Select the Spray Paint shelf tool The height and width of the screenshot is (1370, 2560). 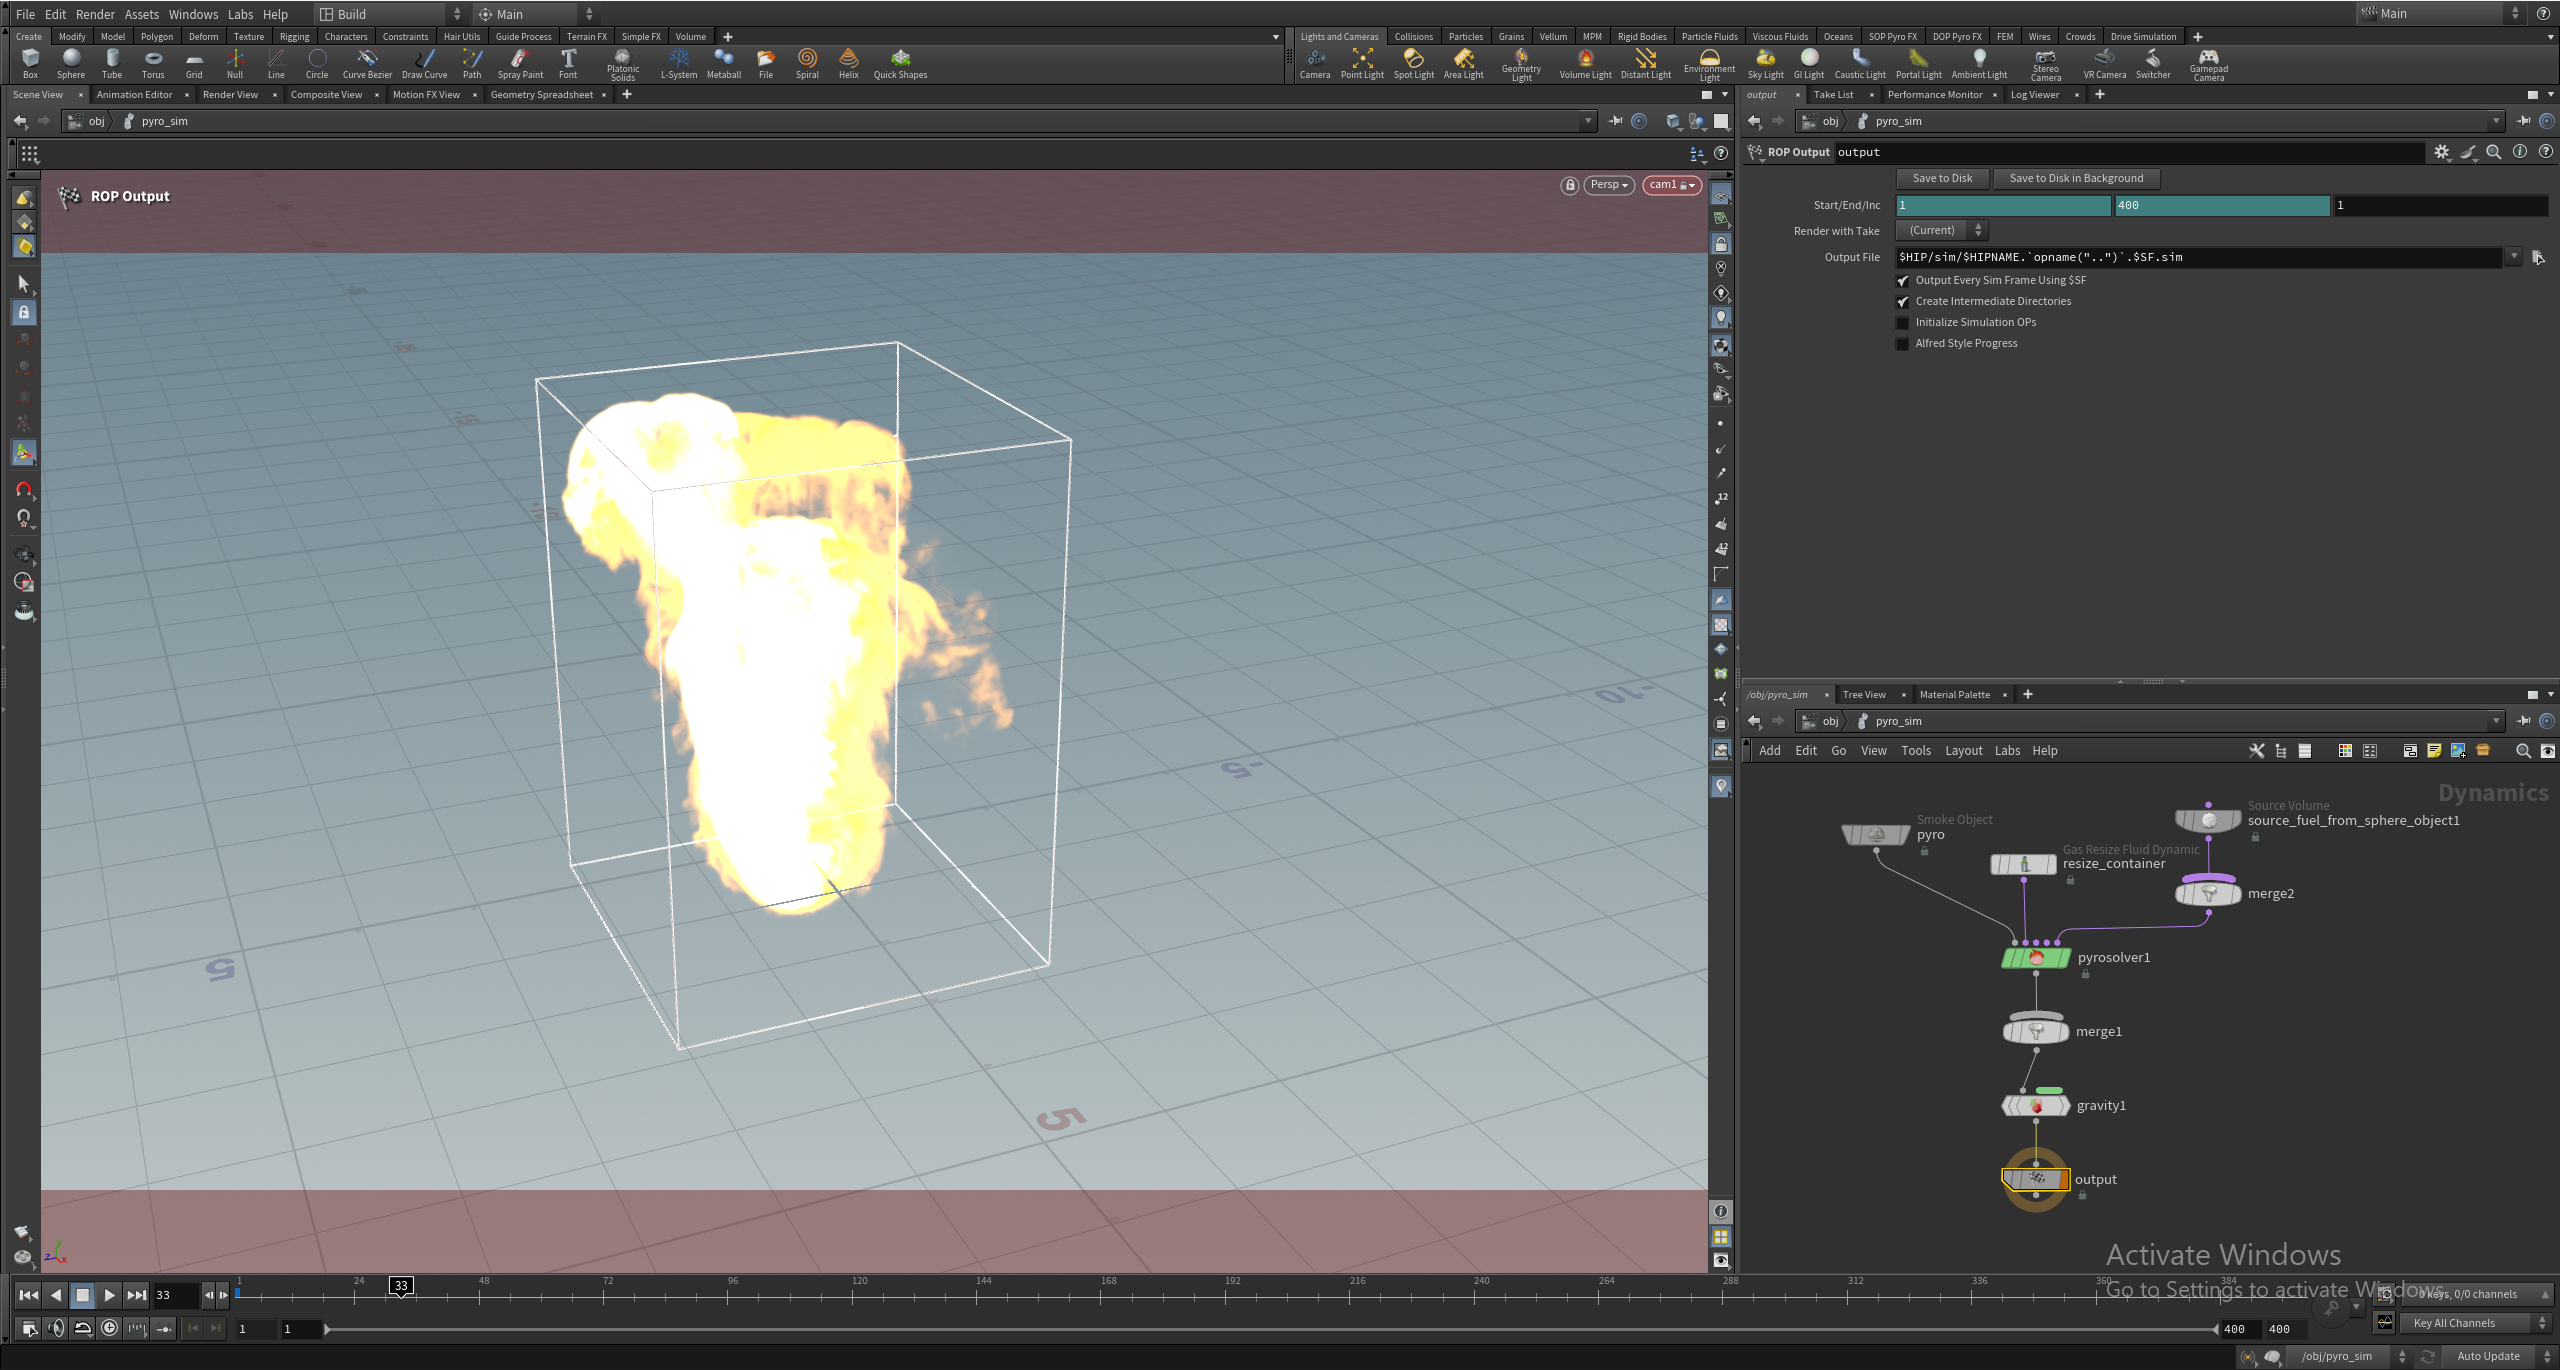pyautogui.click(x=520, y=63)
